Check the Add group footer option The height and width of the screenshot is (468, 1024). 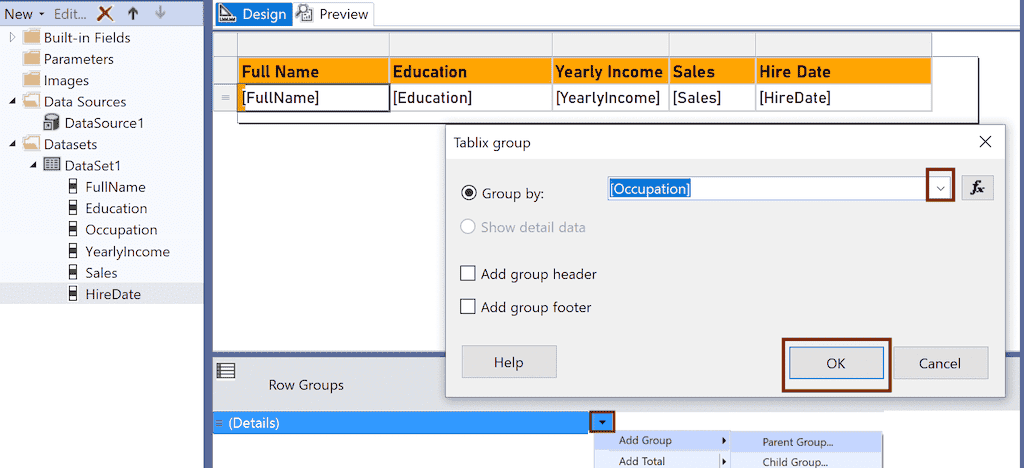click(467, 307)
